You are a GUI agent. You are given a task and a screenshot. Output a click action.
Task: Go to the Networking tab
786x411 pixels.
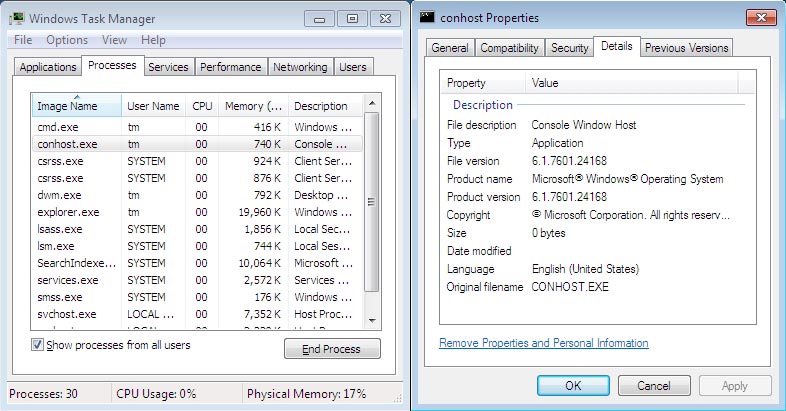(300, 67)
